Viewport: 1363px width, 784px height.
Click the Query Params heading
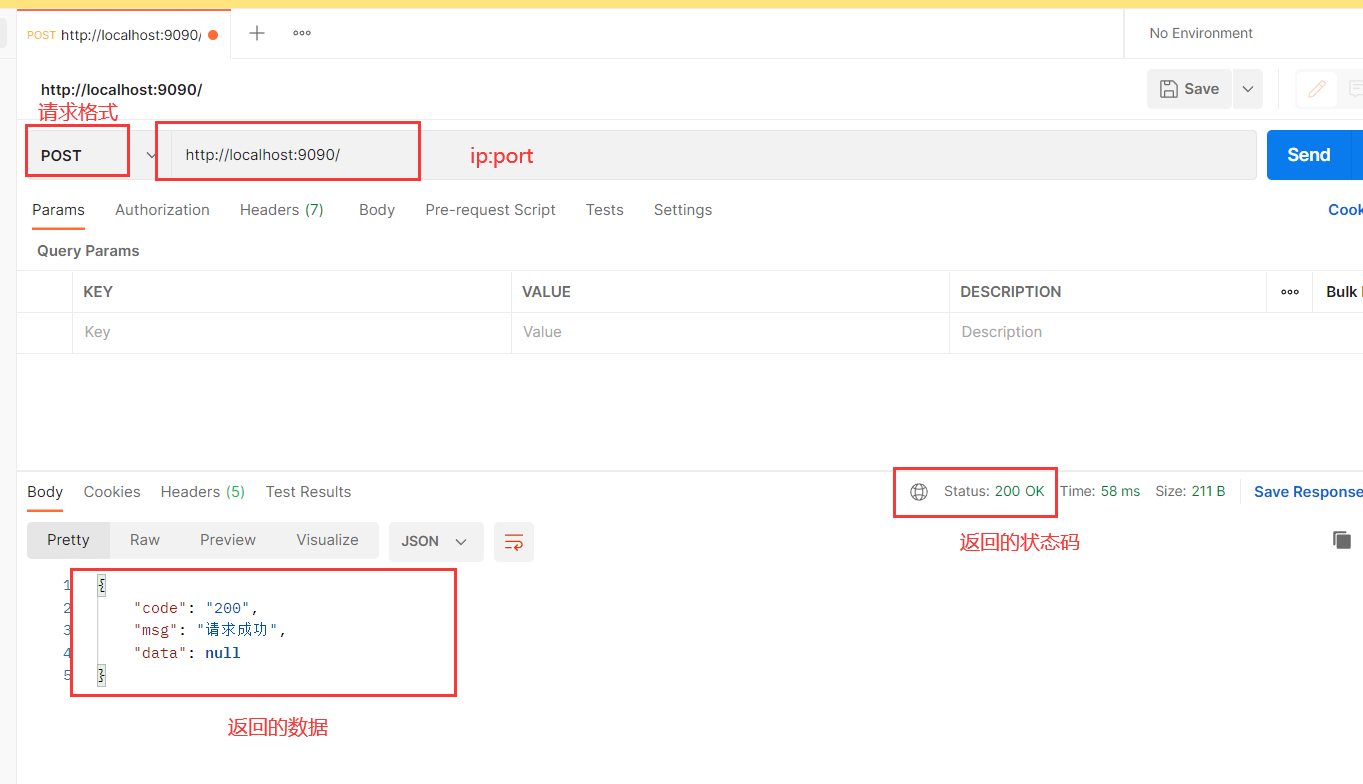tap(88, 251)
